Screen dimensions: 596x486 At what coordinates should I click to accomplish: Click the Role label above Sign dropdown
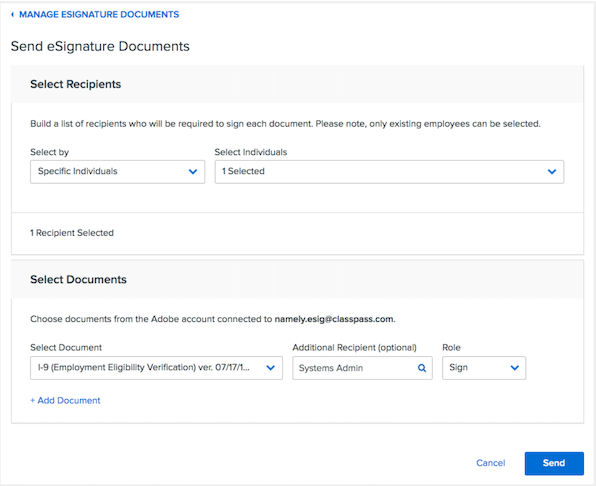coord(451,348)
